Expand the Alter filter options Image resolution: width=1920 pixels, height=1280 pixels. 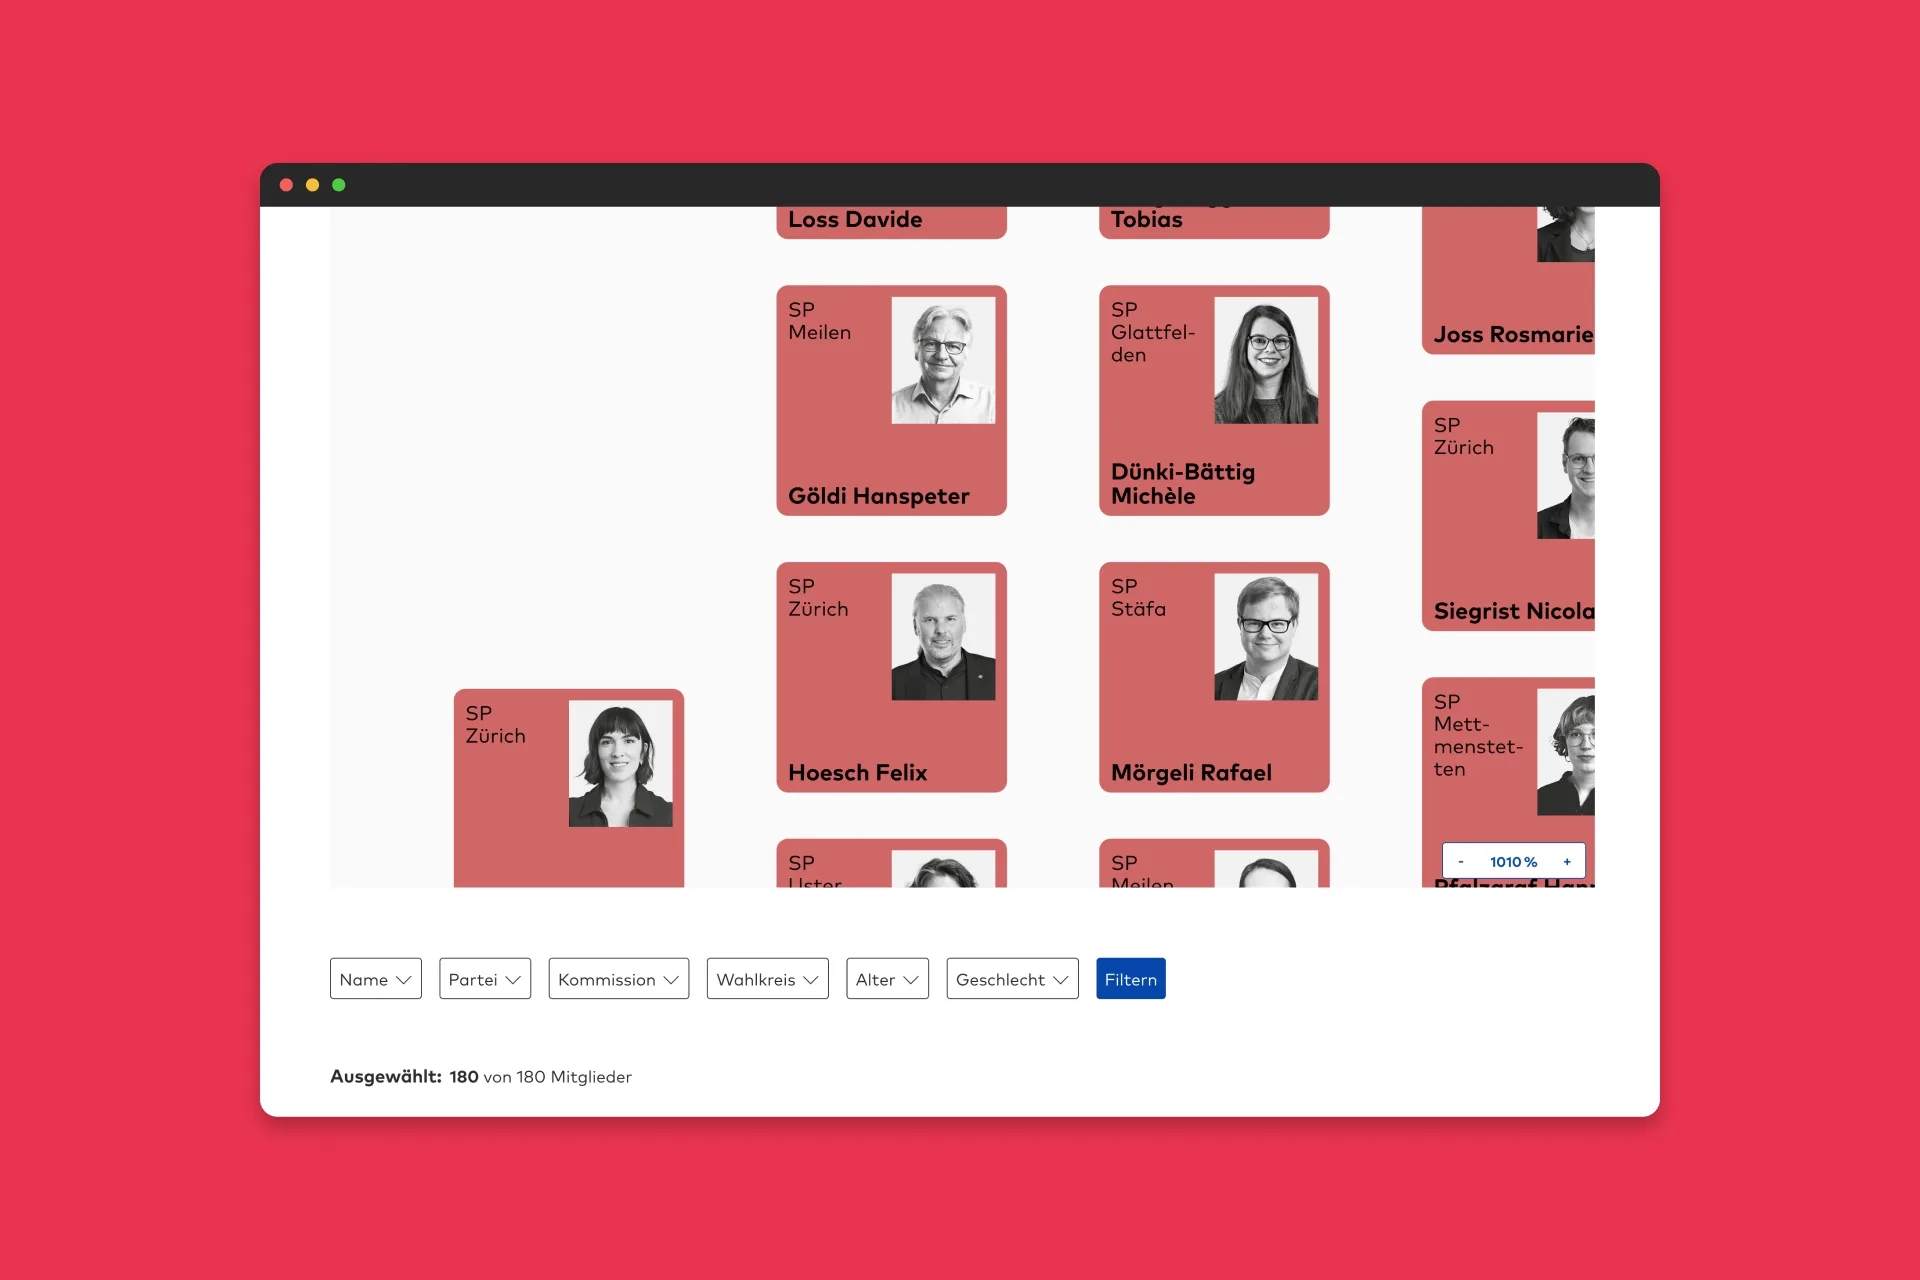(x=886, y=978)
